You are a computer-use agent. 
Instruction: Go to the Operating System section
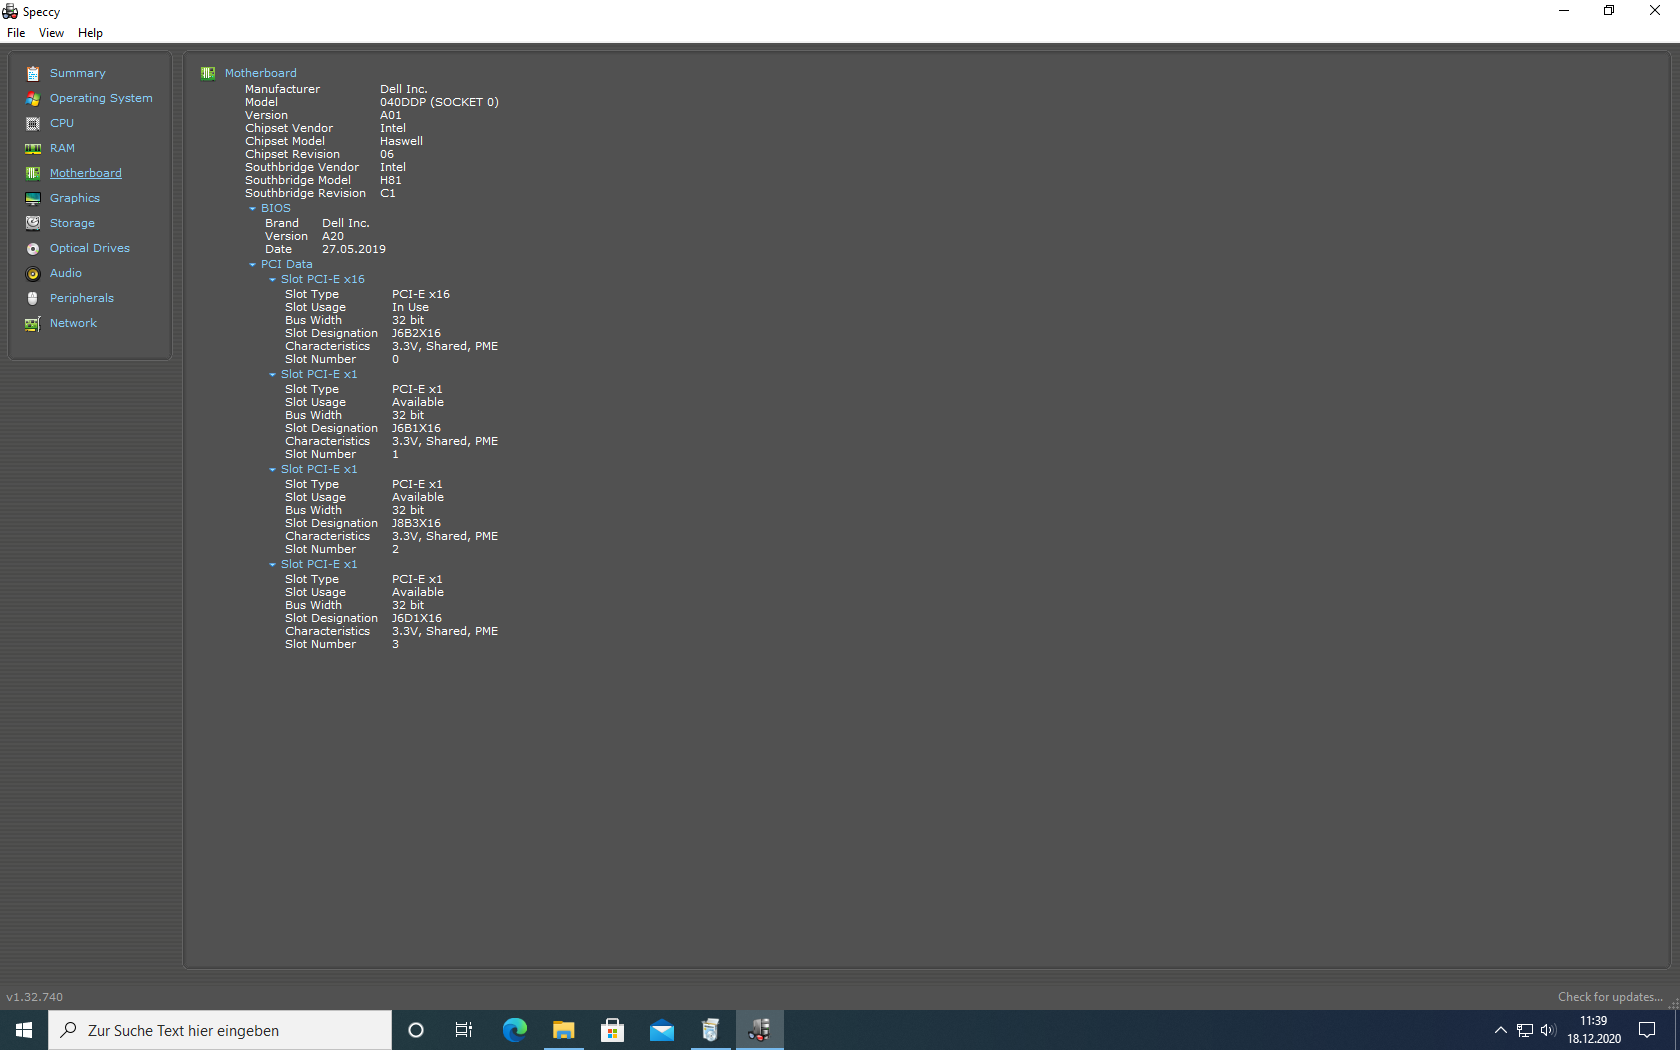point(101,98)
